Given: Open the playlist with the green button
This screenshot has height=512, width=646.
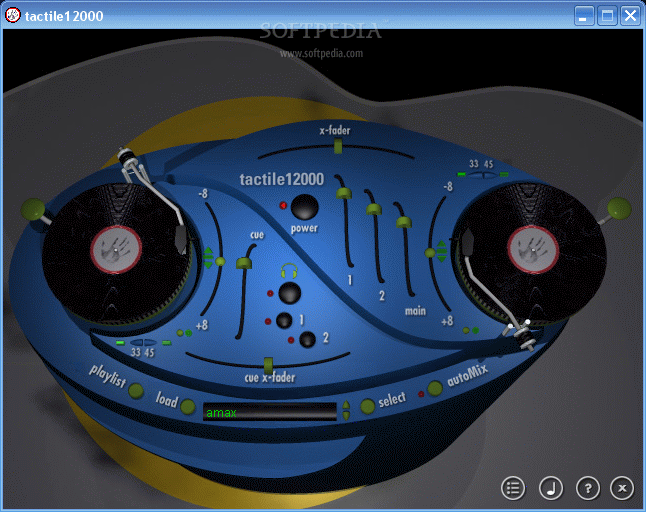Looking at the screenshot, I should pyautogui.click(x=136, y=390).
